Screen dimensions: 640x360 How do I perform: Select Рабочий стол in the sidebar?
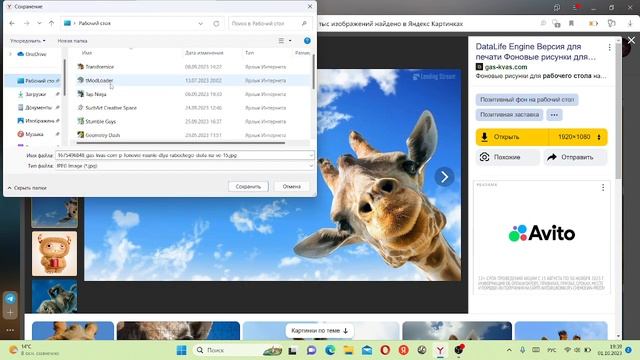coord(36,81)
